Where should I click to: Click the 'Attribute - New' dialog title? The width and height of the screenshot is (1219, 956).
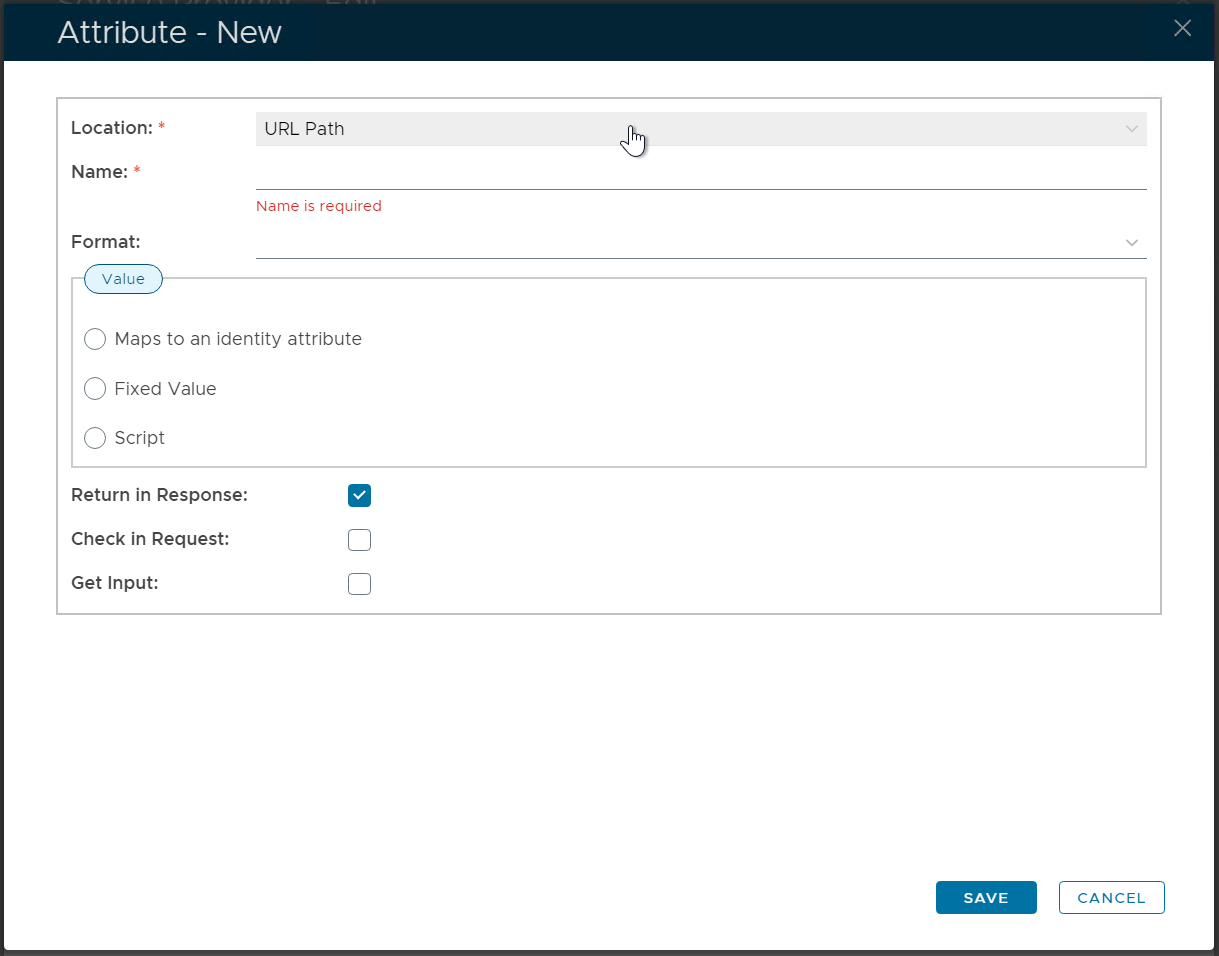point(170,33)
